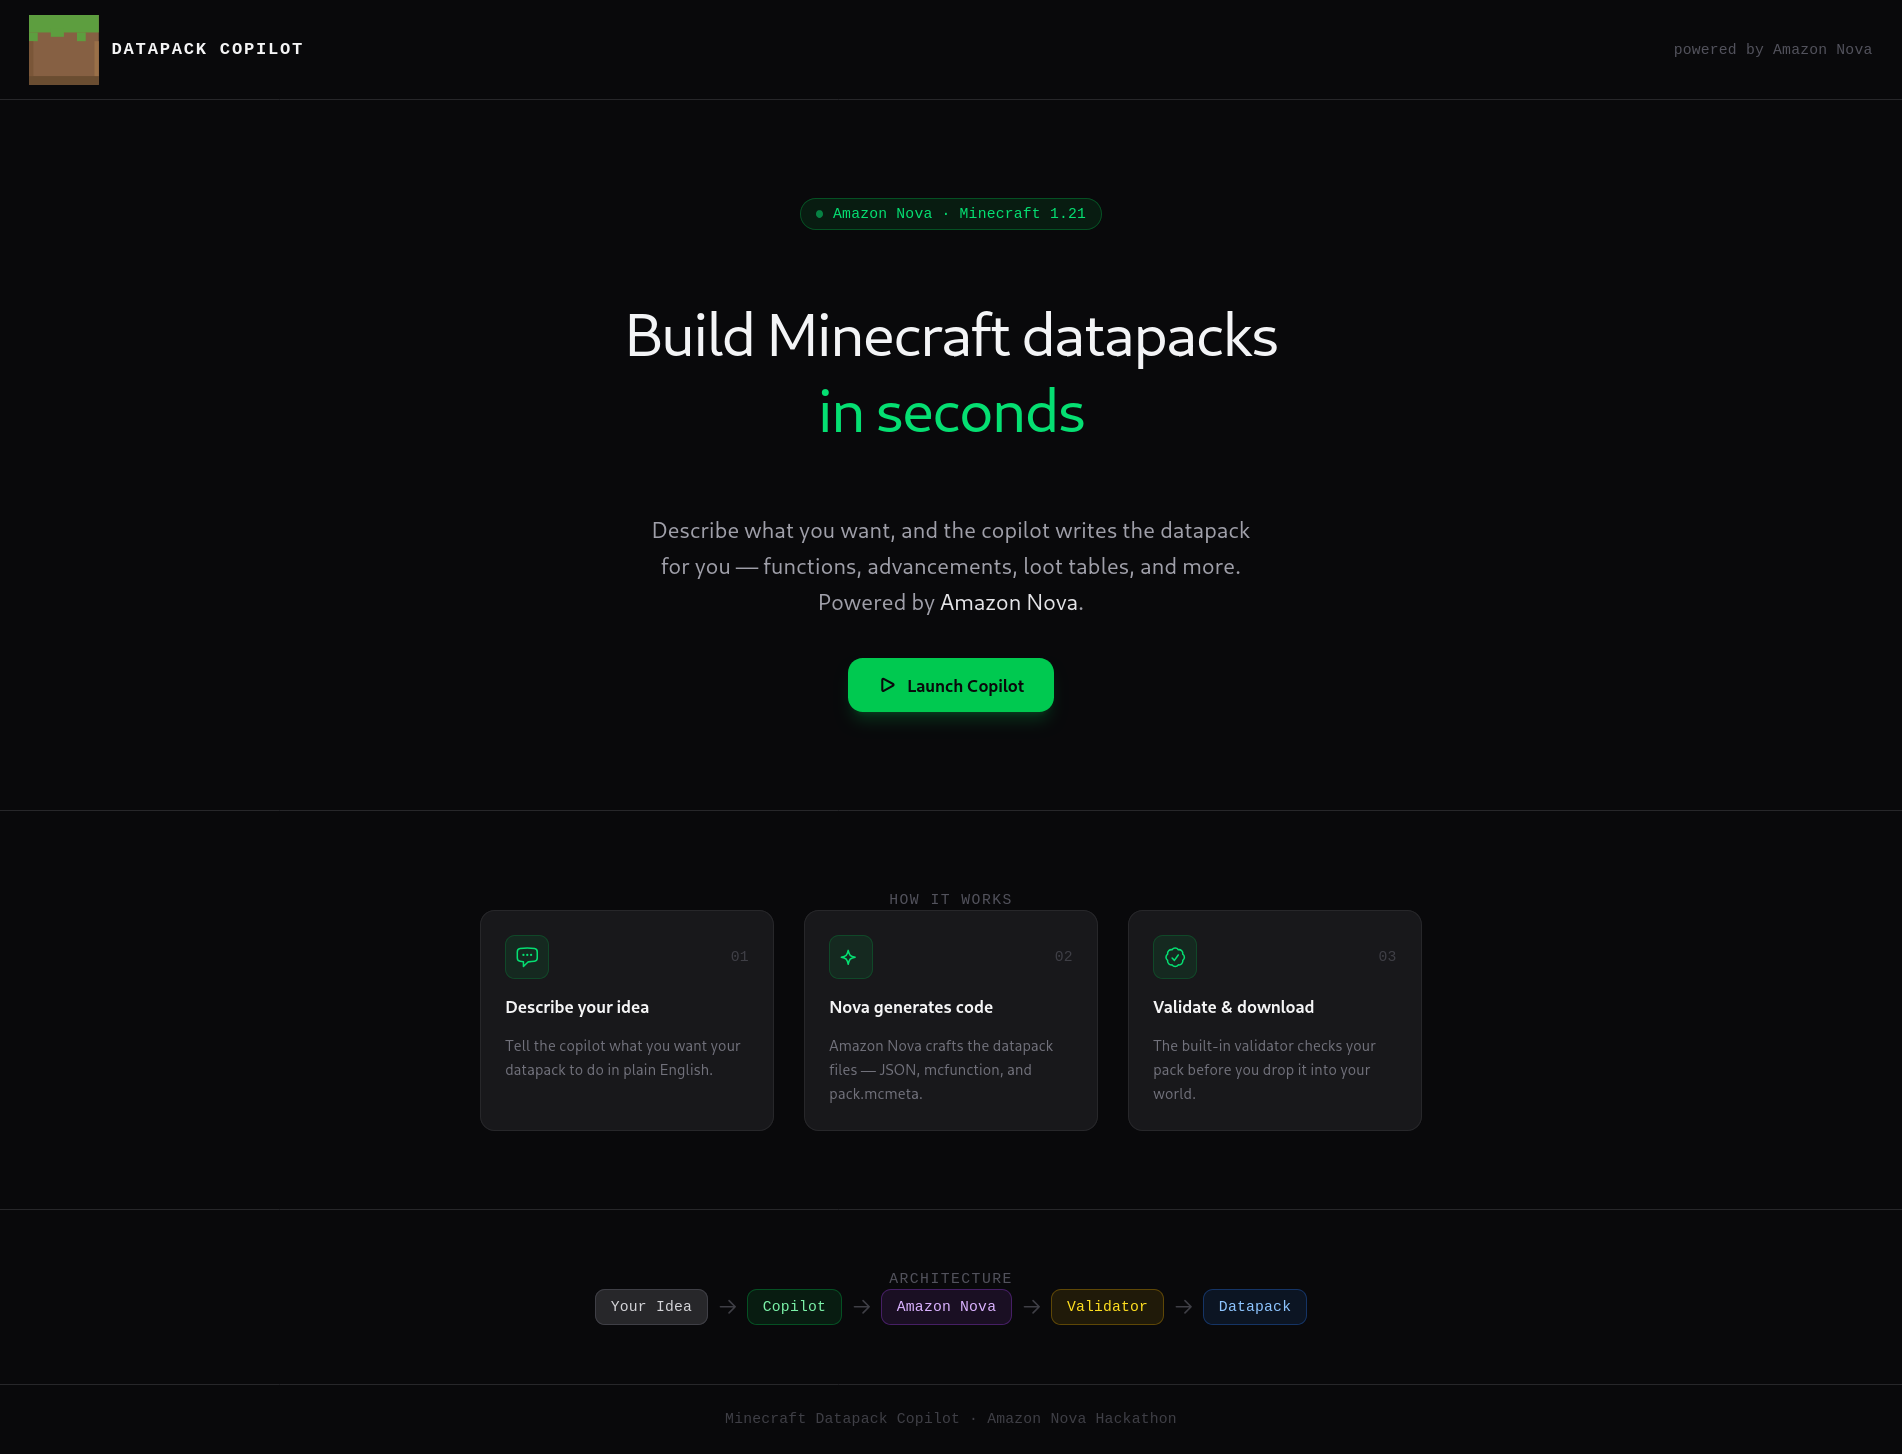Click the '01' step number
Viewport: 1902px width, 1454px height.
[740, 957]
